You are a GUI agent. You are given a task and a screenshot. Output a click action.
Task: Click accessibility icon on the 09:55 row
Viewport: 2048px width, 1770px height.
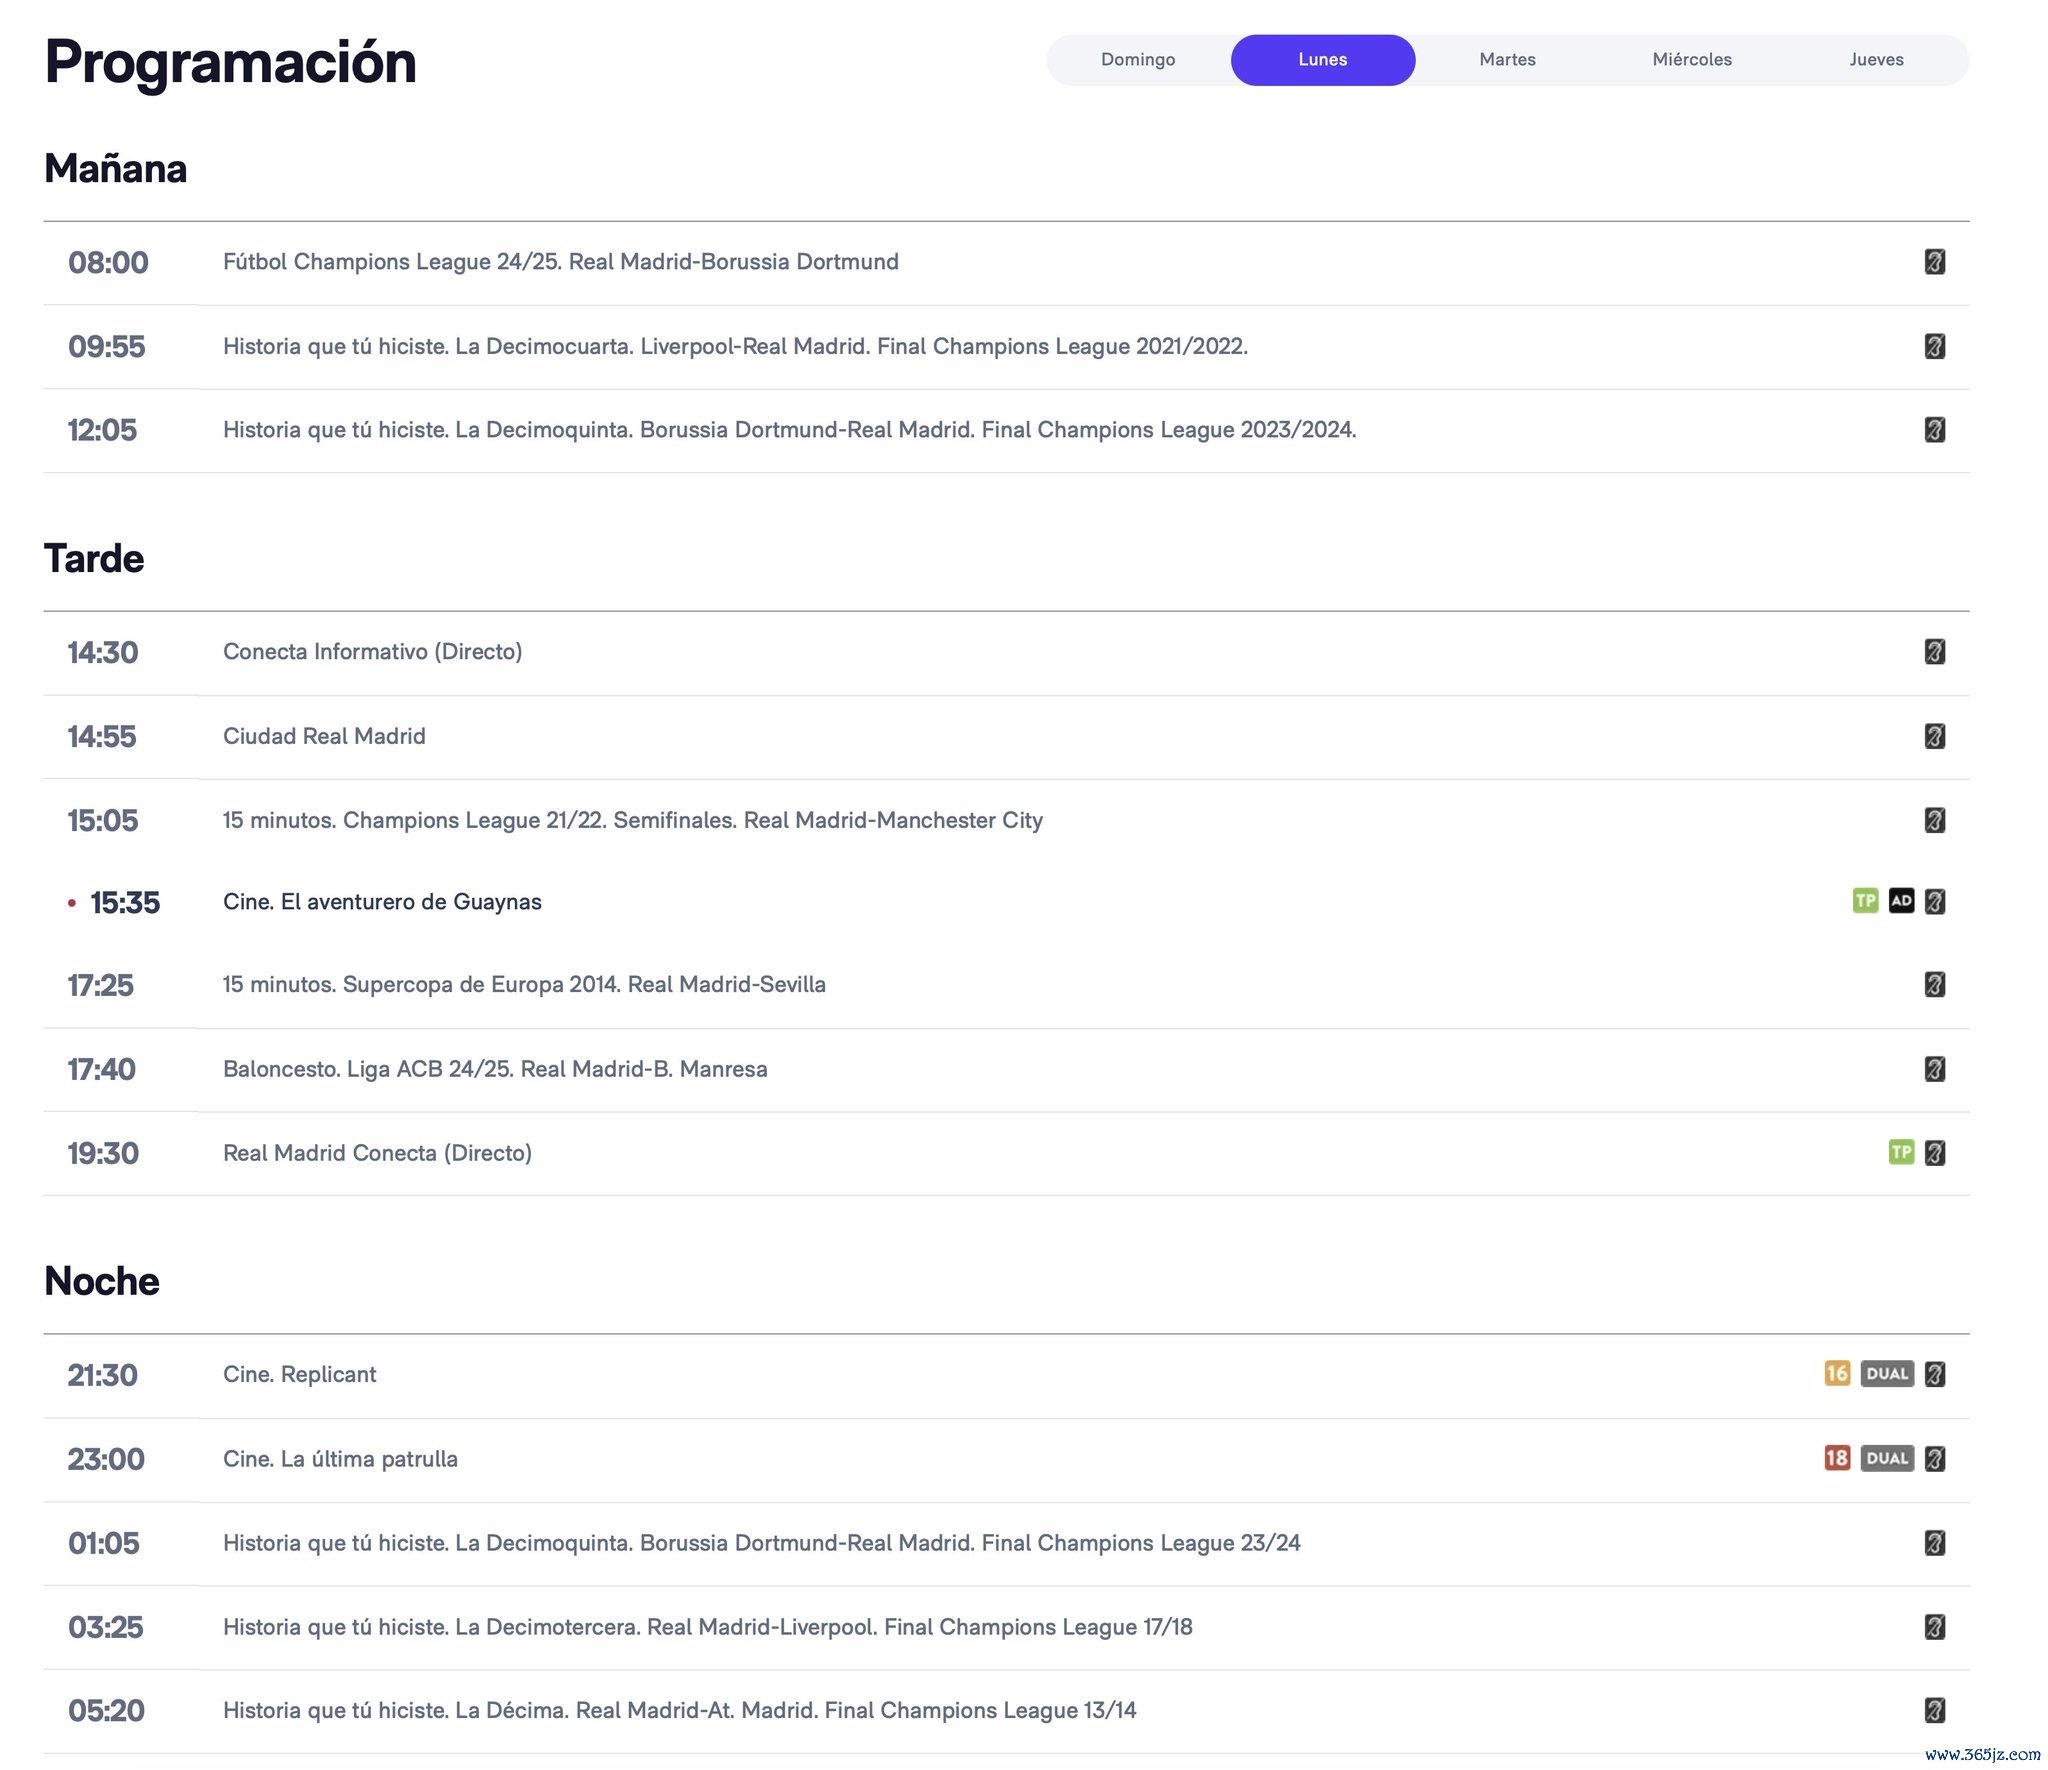[x=1934, y=346]
